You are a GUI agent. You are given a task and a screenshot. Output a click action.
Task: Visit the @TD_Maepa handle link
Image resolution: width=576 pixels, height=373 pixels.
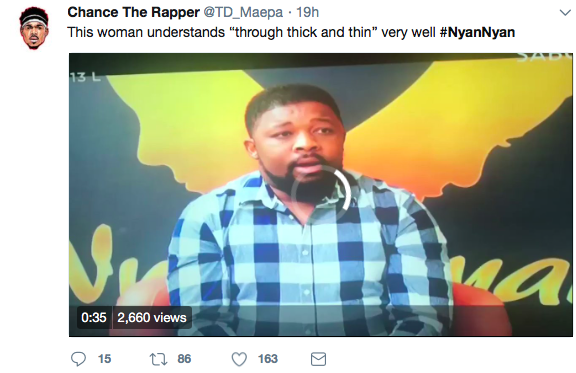point(243,13)
